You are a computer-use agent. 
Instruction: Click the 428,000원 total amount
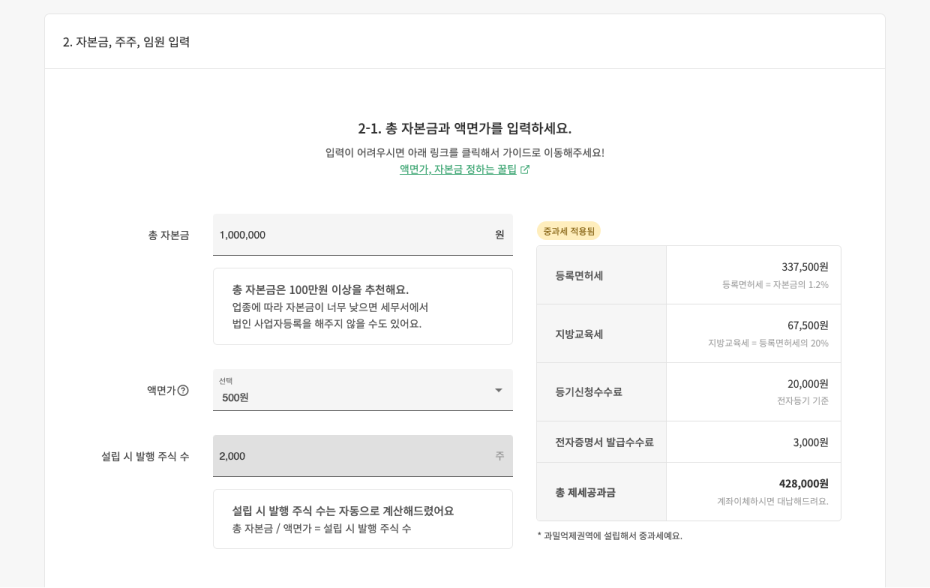(803, 483)
